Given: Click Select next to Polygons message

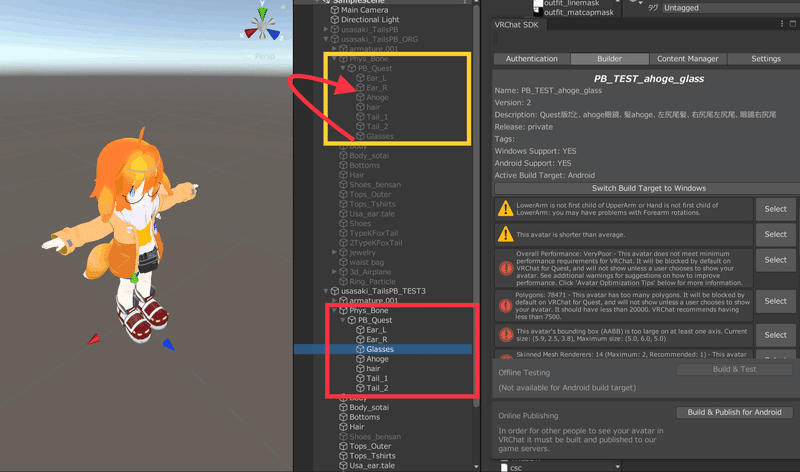Looking at the screenshot, I should [x=776, y=301].
